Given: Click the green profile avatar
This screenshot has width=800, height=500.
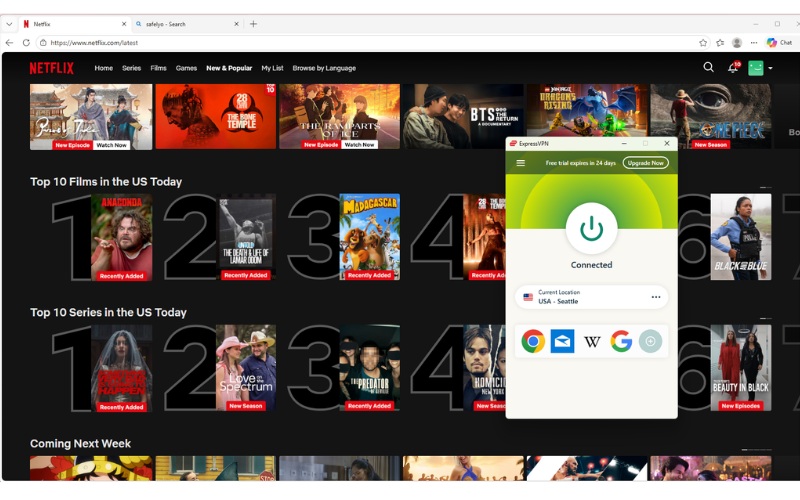Looking at the screenshot, I should coord(756,68).
